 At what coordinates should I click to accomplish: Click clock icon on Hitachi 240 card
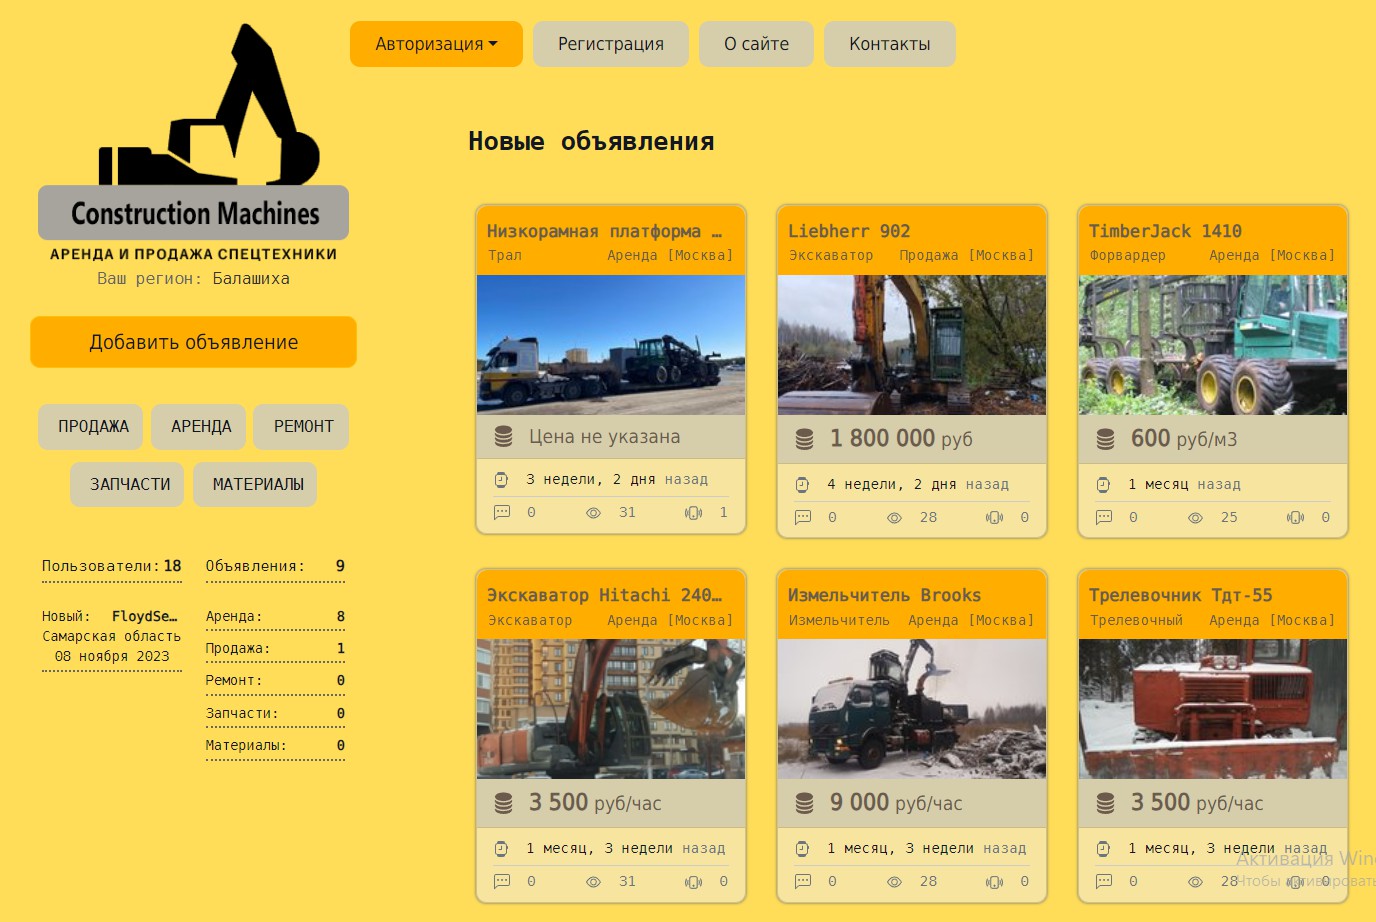click(502, 849)
